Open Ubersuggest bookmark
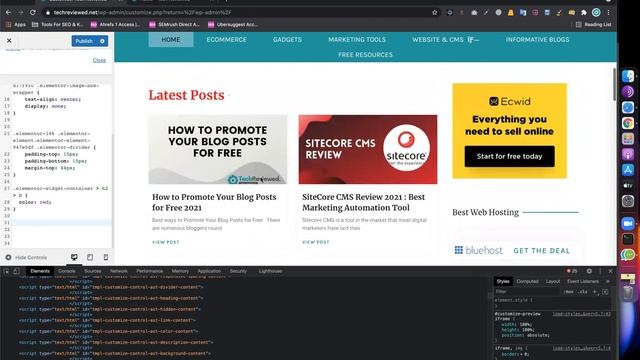This screenshot has height=360, width=640. coord(233,24)
